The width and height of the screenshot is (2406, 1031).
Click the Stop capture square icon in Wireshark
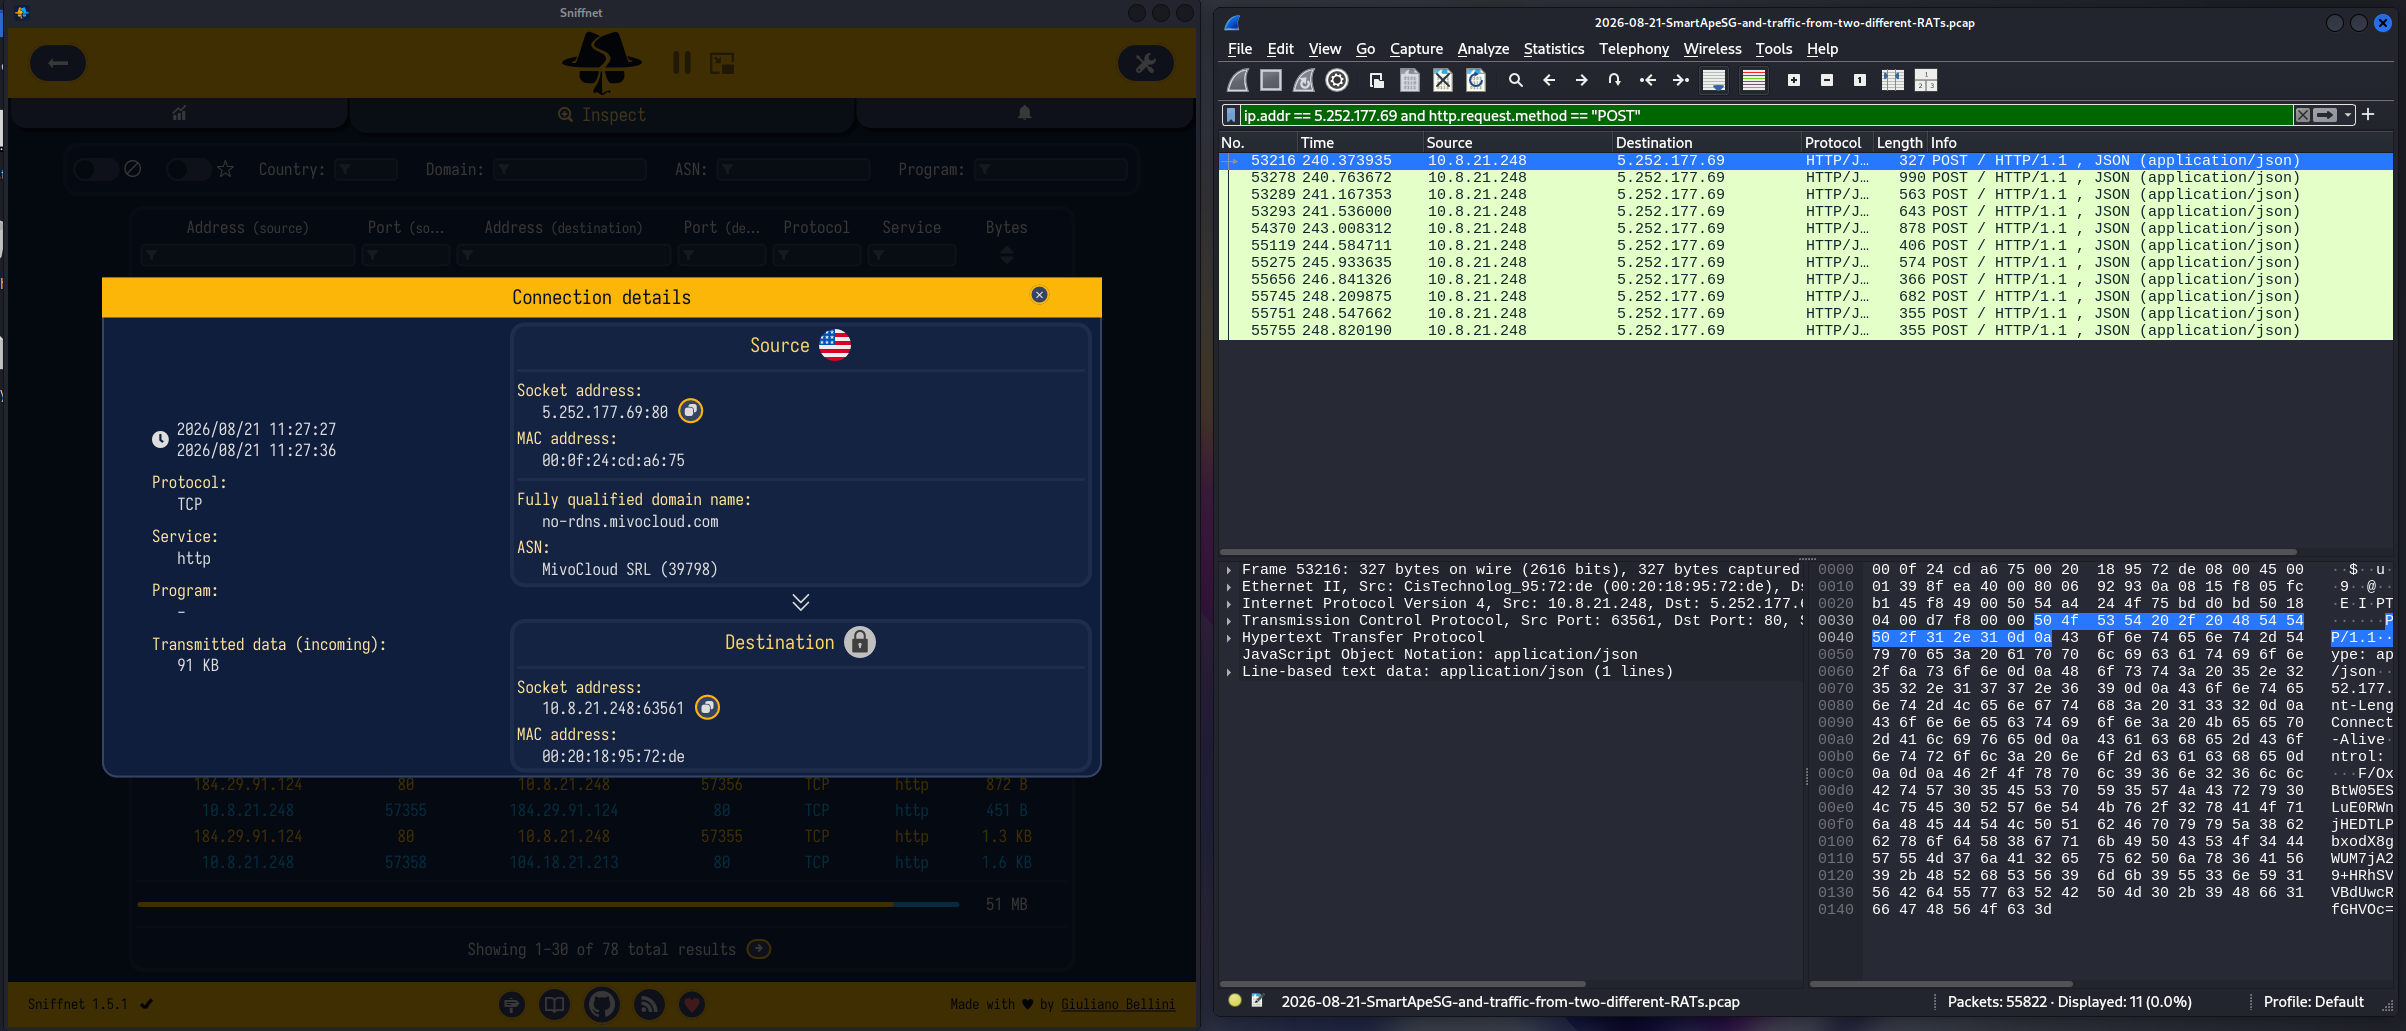1271,80
